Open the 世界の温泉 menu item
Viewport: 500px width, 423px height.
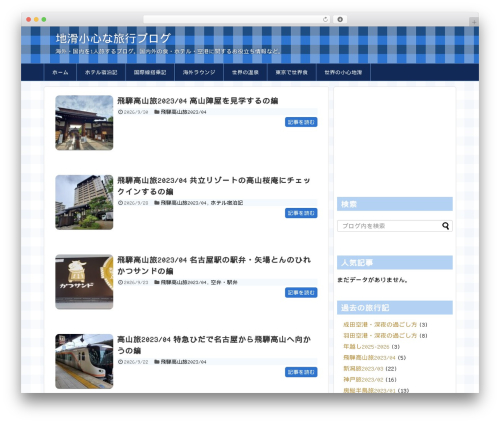coord(245,72)
